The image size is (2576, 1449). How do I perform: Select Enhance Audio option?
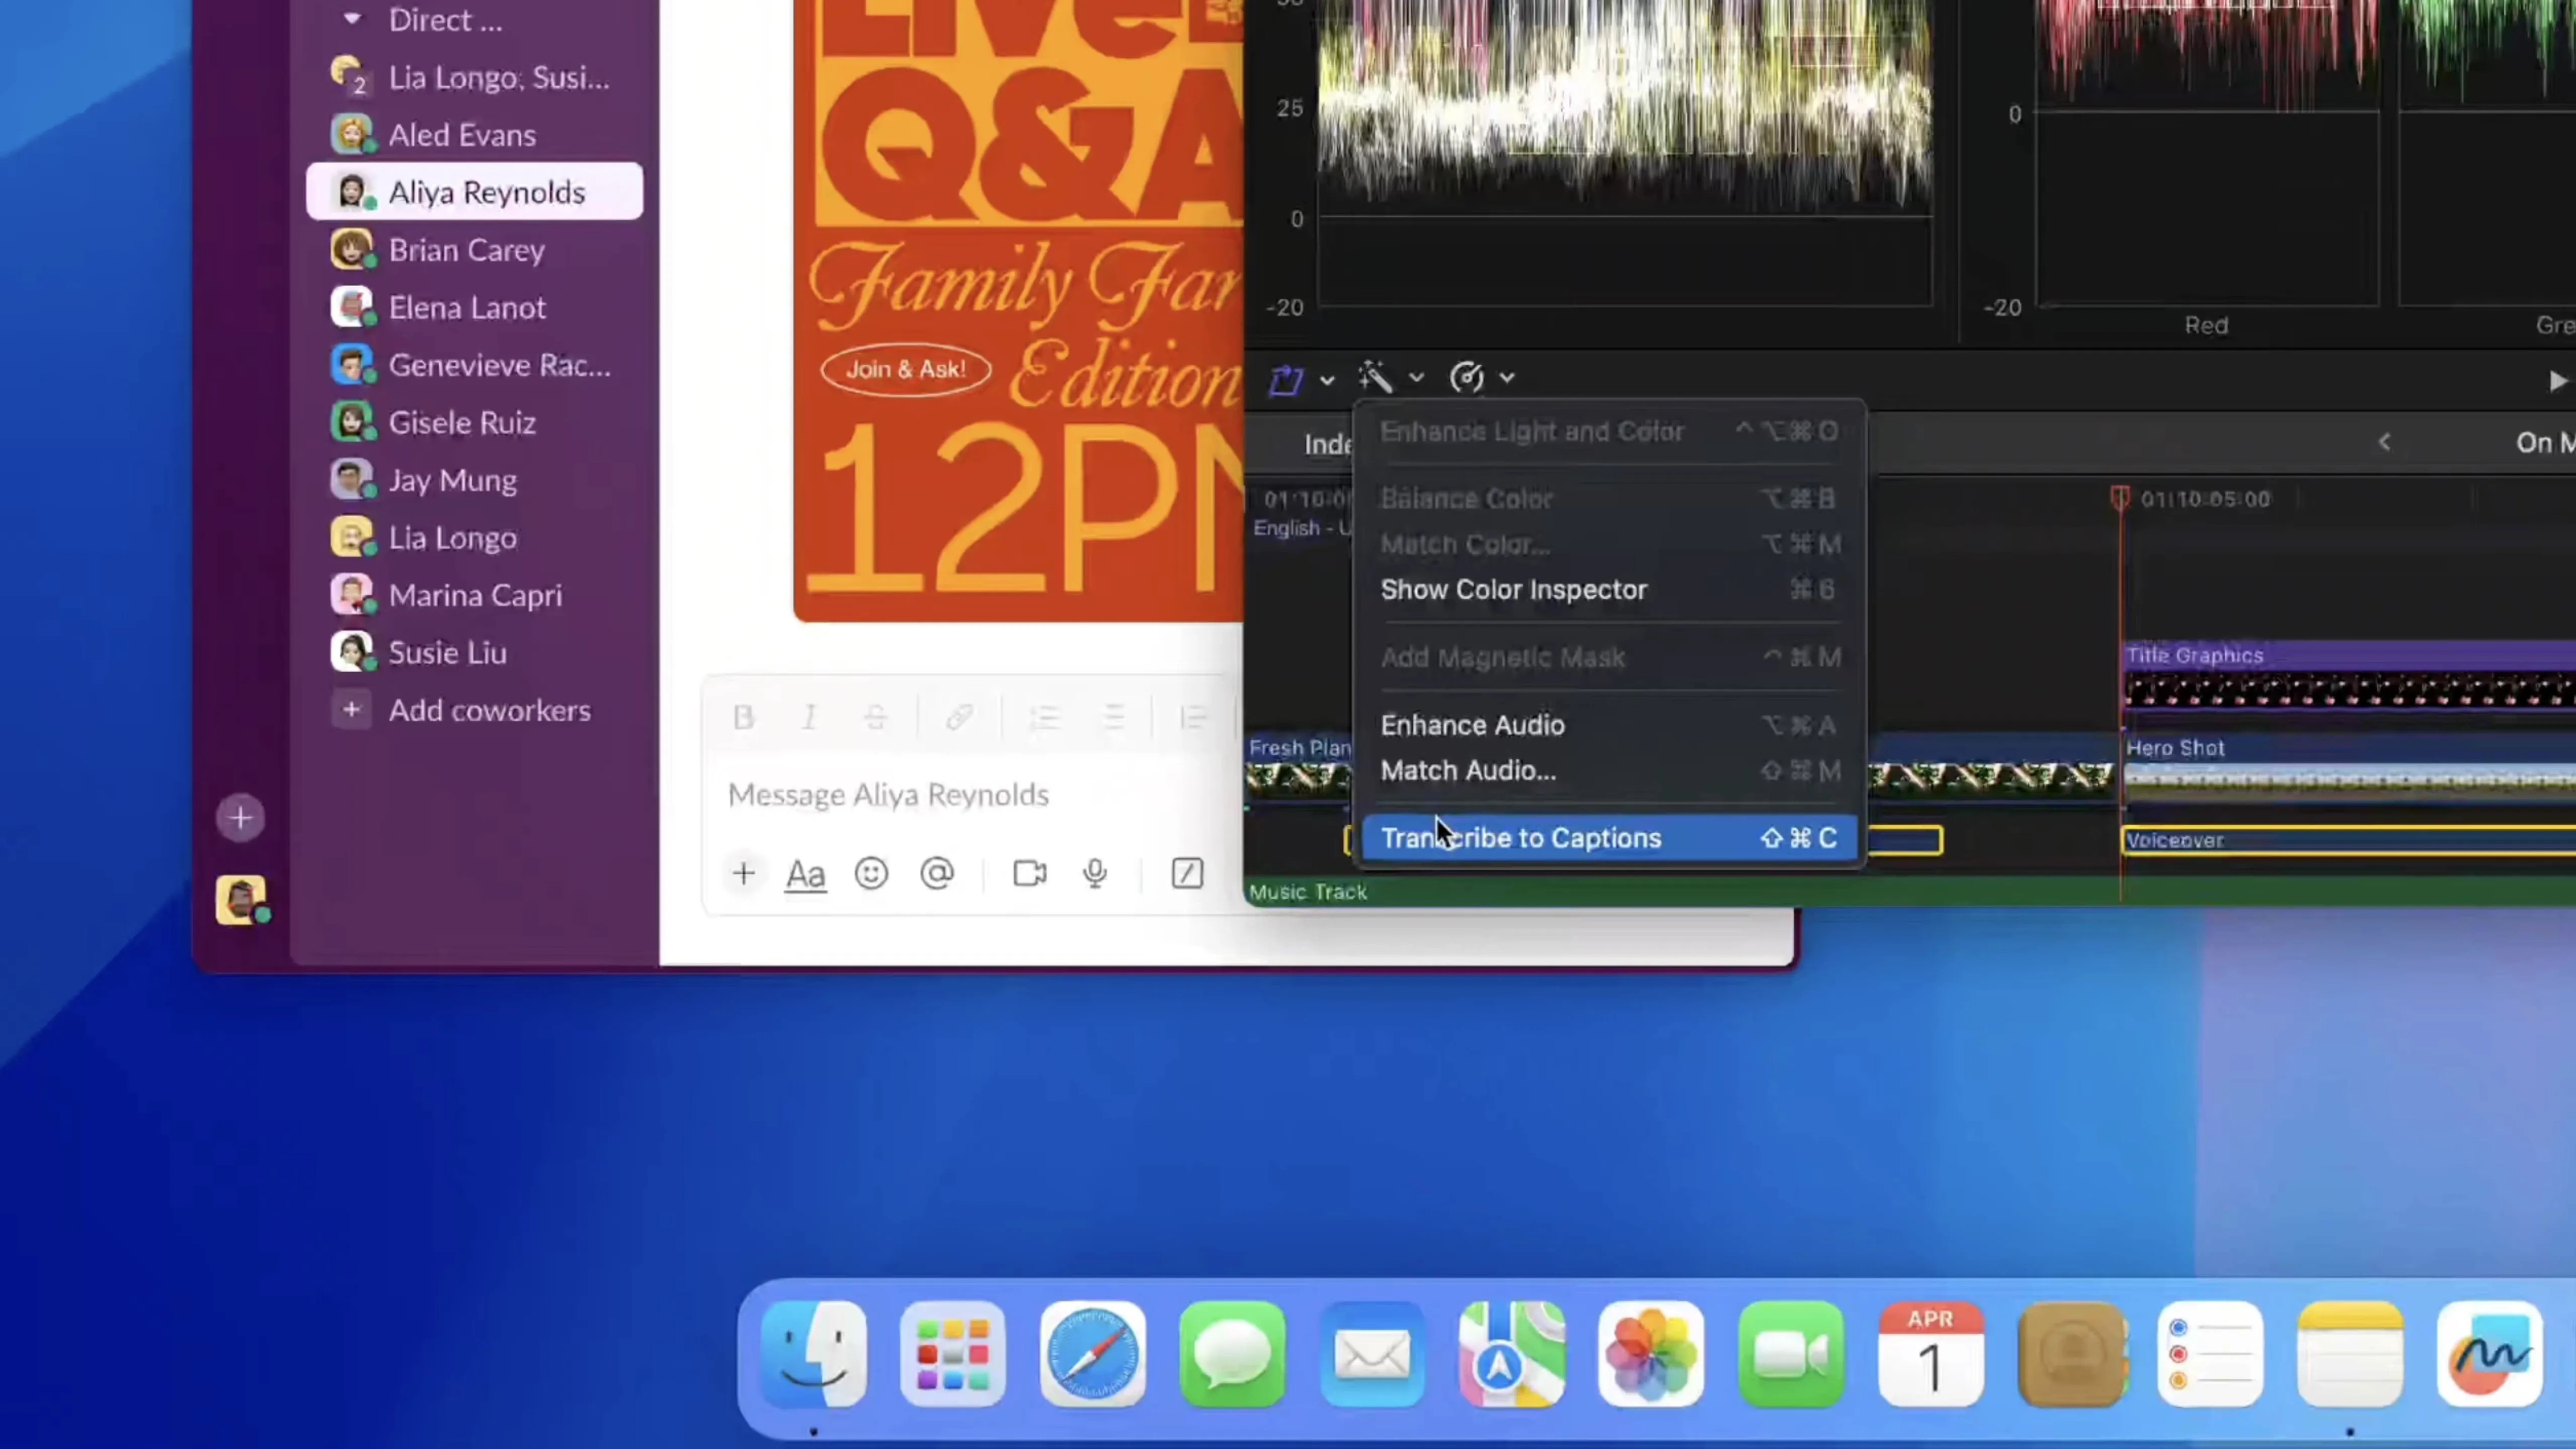[x=1474, y=723]
